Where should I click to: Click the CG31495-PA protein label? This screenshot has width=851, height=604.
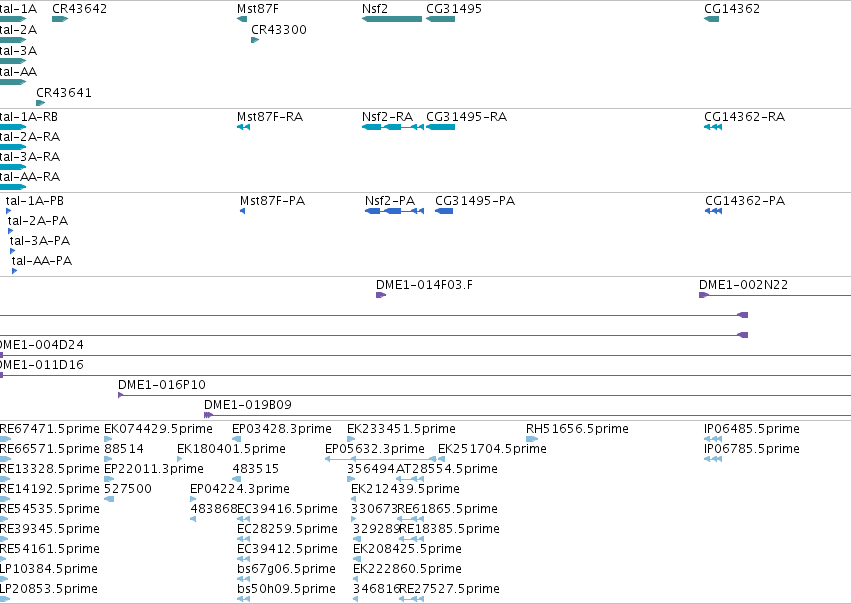pyautogui.click(x=475, y=201)
